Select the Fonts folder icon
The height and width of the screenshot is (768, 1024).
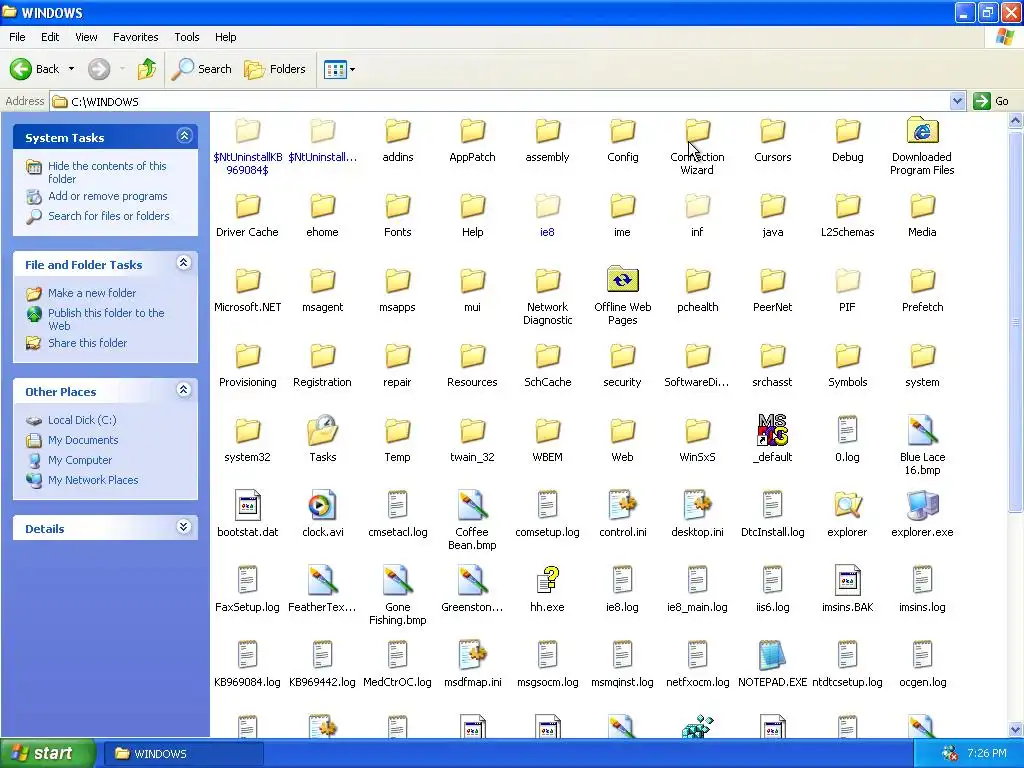[398, 206]
